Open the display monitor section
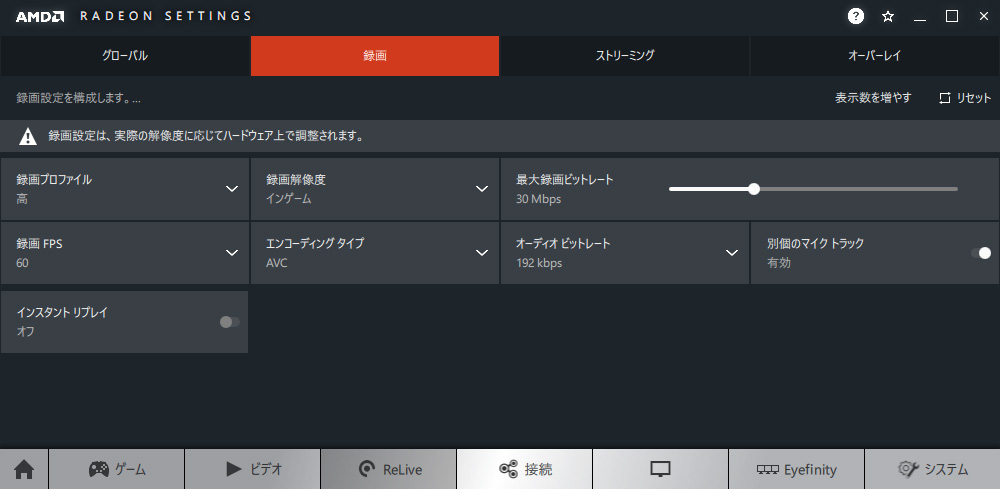The height and width of the screenshot is (489, 1000). pos(660,469)
